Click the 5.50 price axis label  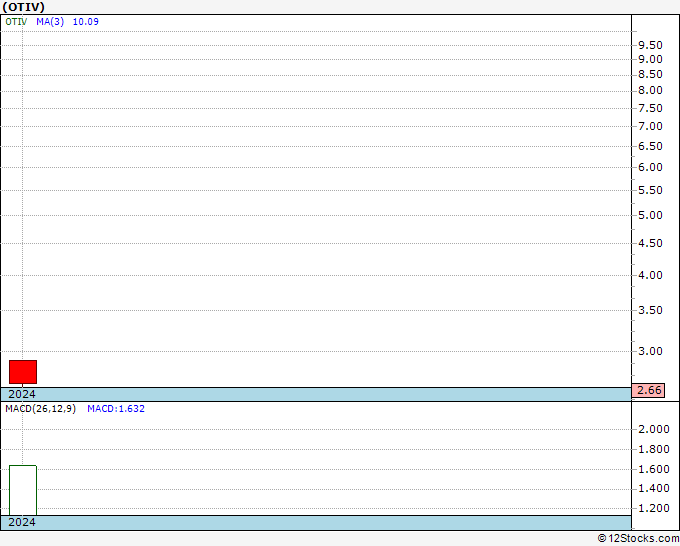(x=650, y=190)
